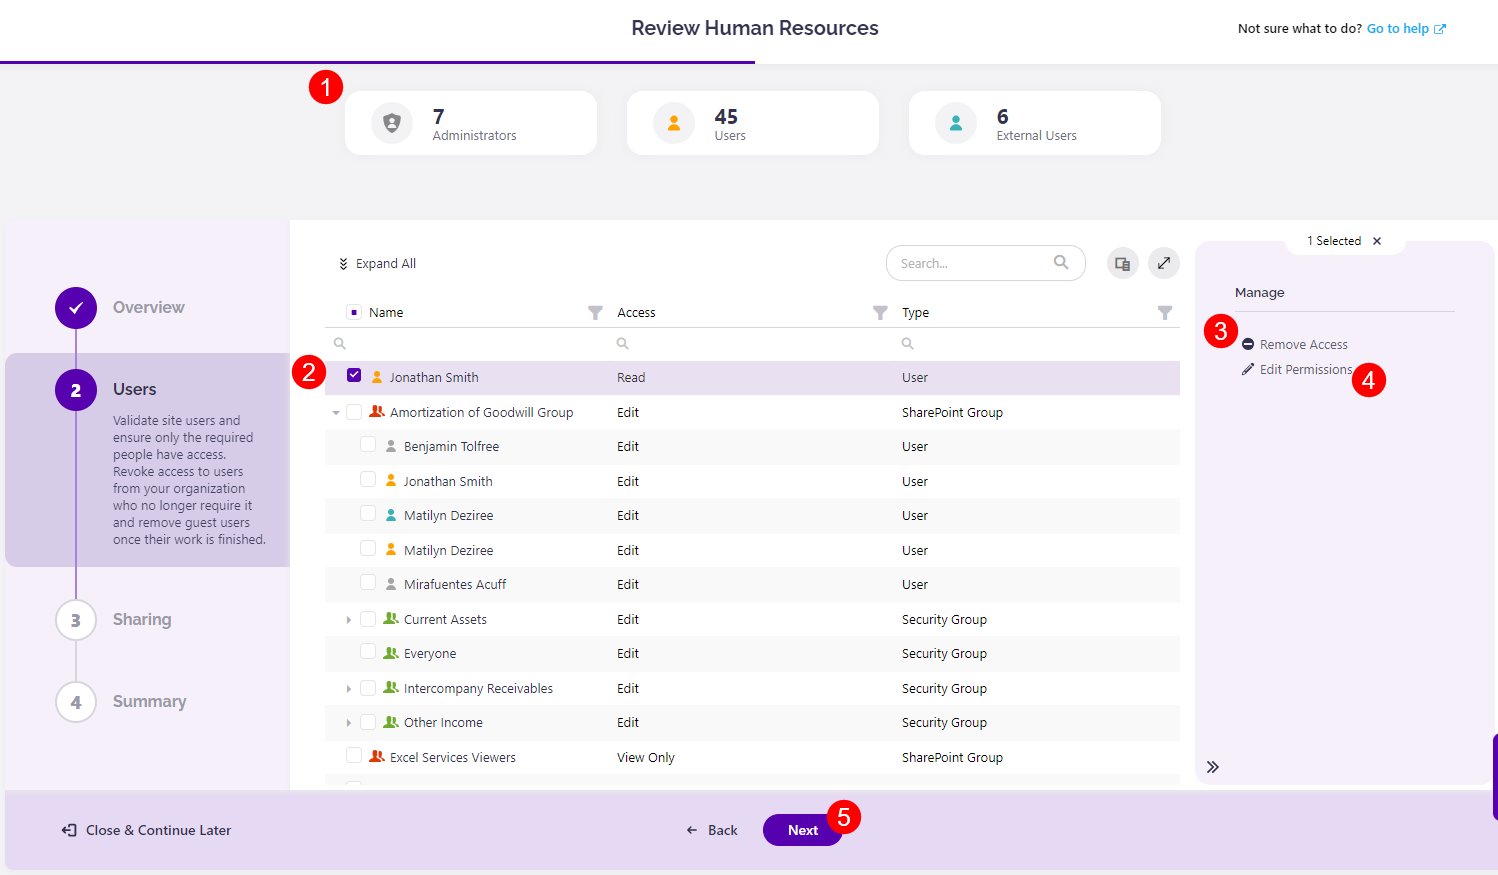Check the Everyone security group checkbox
1498x875 pixels.
click(x=367, y=650)
